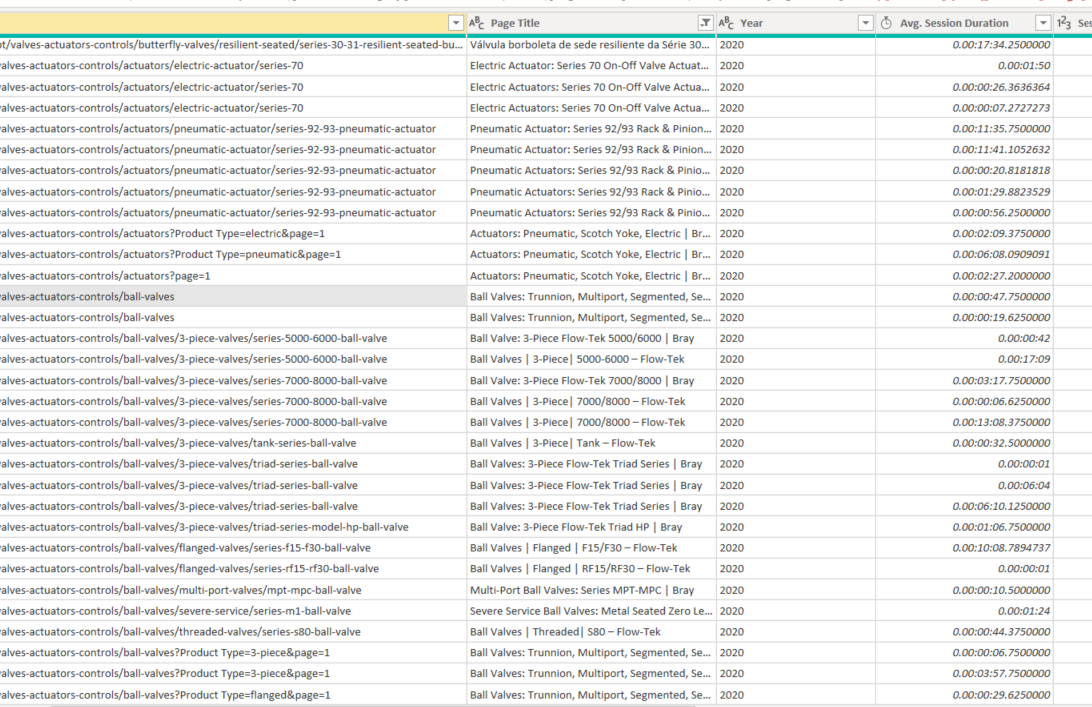
Task: Click the ball-valves?Product Type=flanged&page=1 URL cell
Action: (x=233, y=695)
